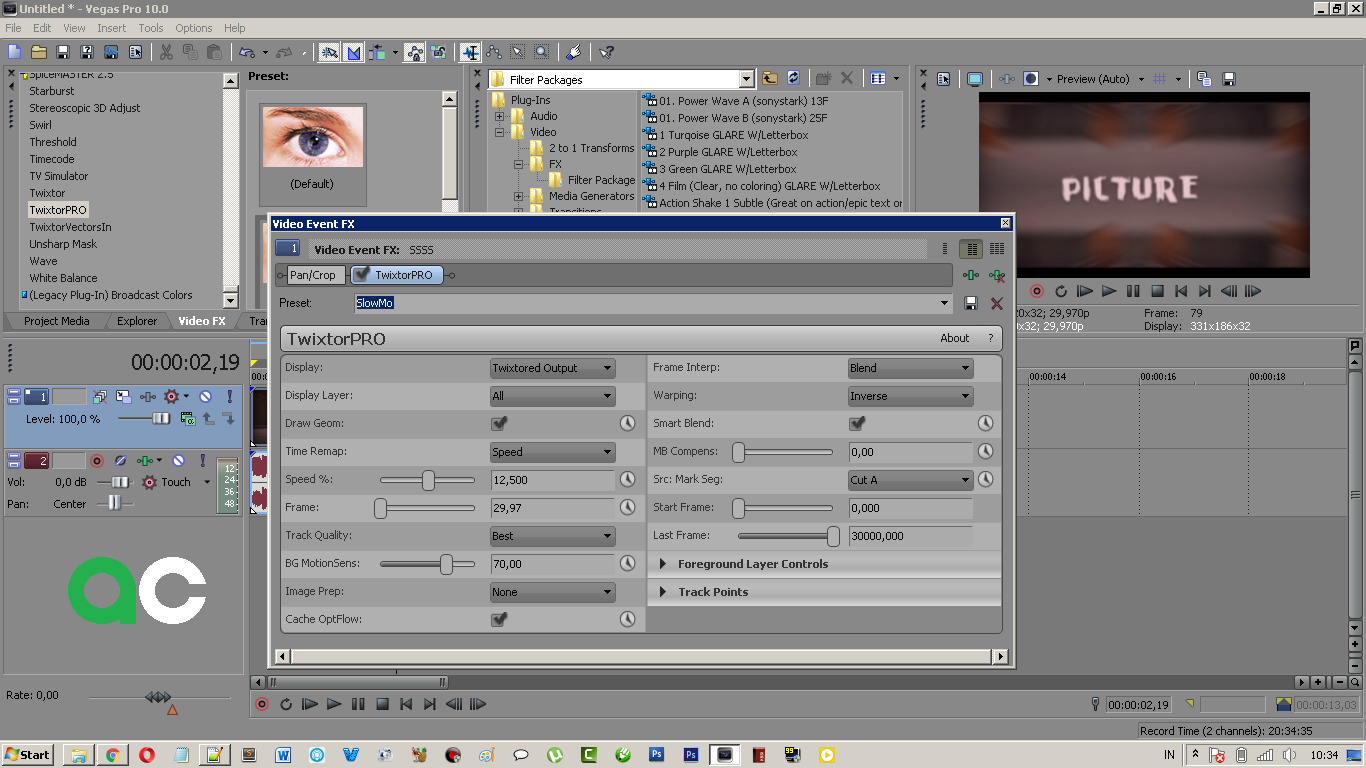Viewport: 1366px width, 768px height.
Task: Remove the selected plug-in from the chain
Action: [997, 275]
